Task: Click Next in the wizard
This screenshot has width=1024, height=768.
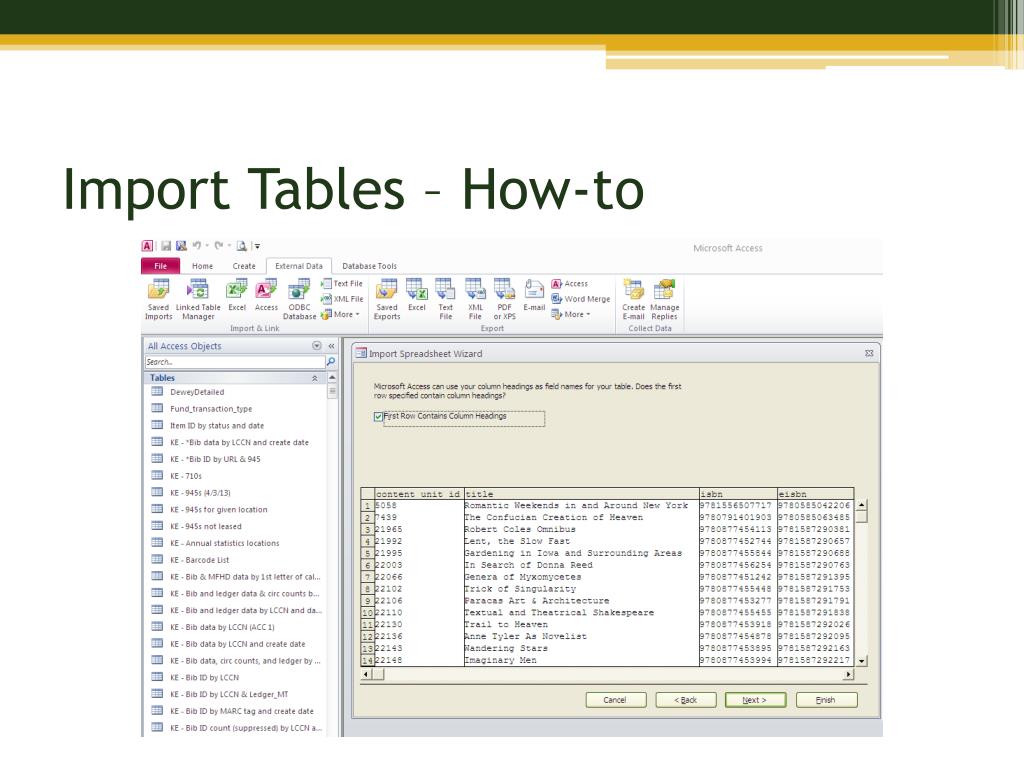Action: click(756, 700)
